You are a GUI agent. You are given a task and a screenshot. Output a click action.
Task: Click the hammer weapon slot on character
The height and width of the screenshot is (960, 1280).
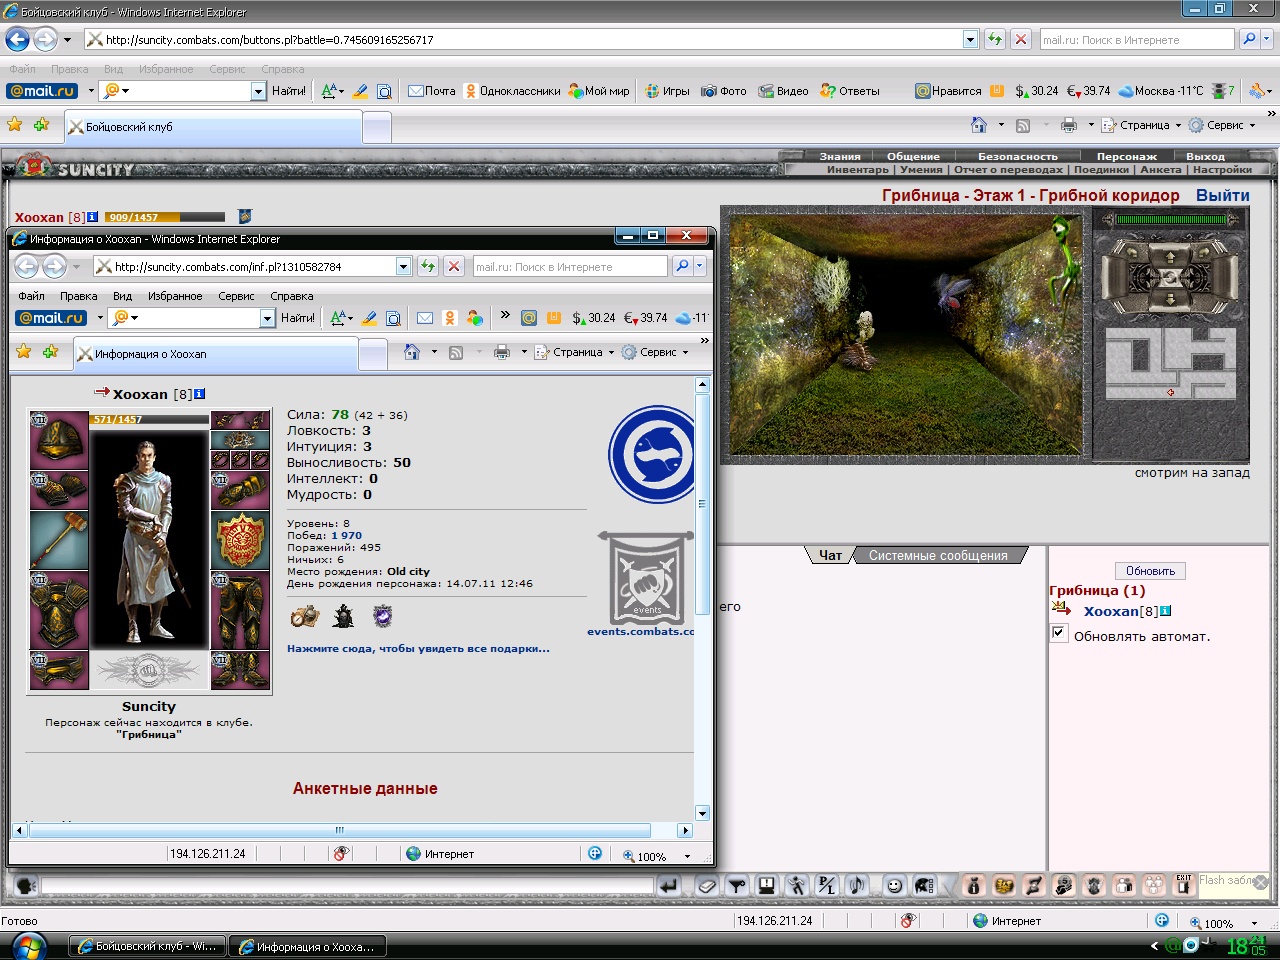pyautogui.click(x=59, y=540)
